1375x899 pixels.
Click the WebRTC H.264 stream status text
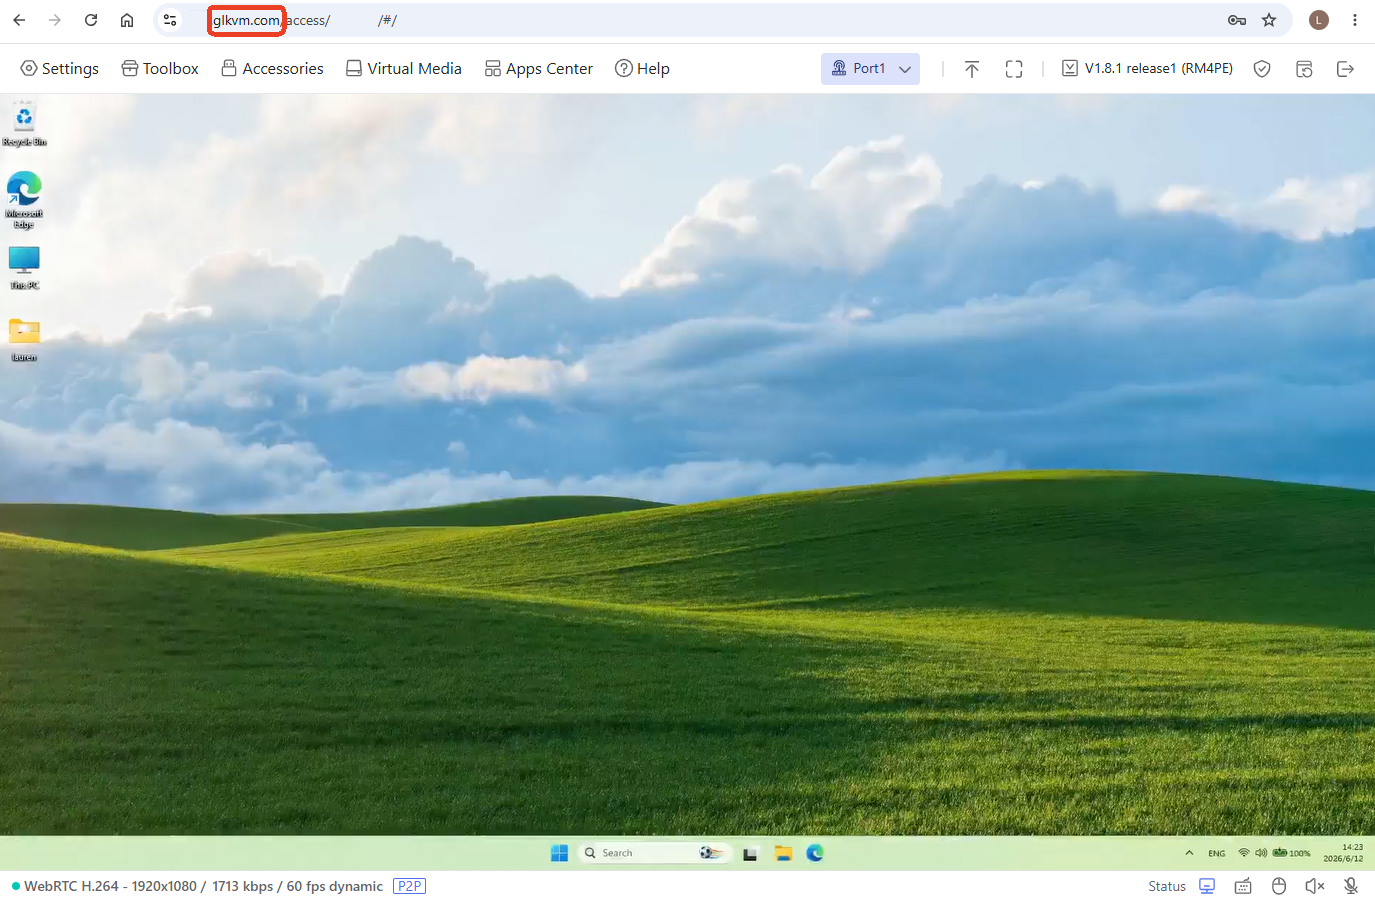(x=203, y=886)
